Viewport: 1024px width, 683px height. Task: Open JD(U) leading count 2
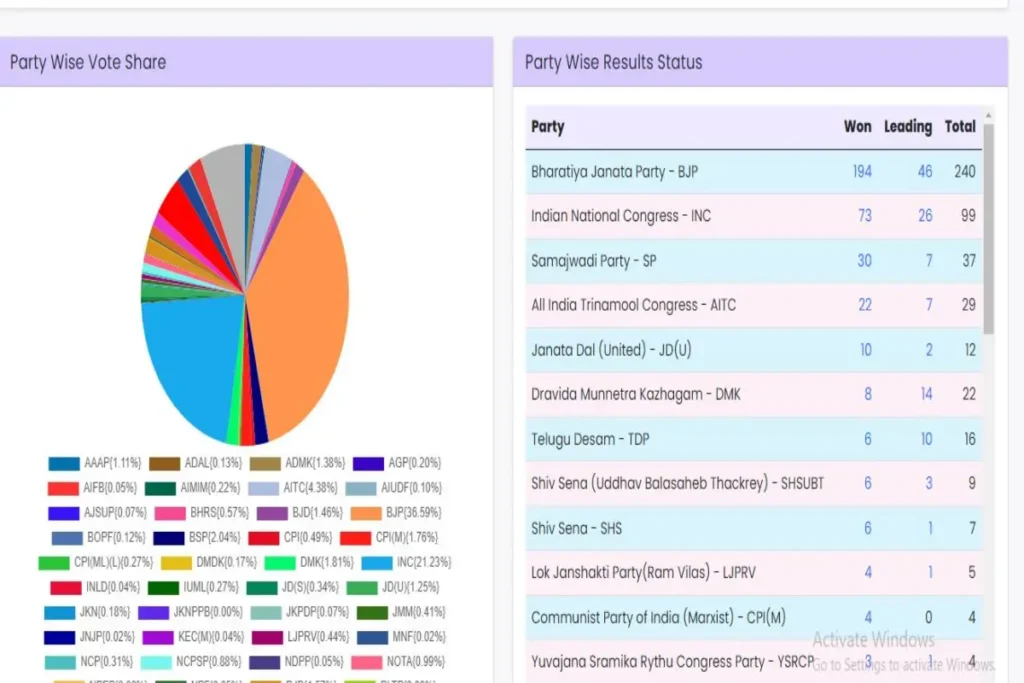tap(929, 350)
